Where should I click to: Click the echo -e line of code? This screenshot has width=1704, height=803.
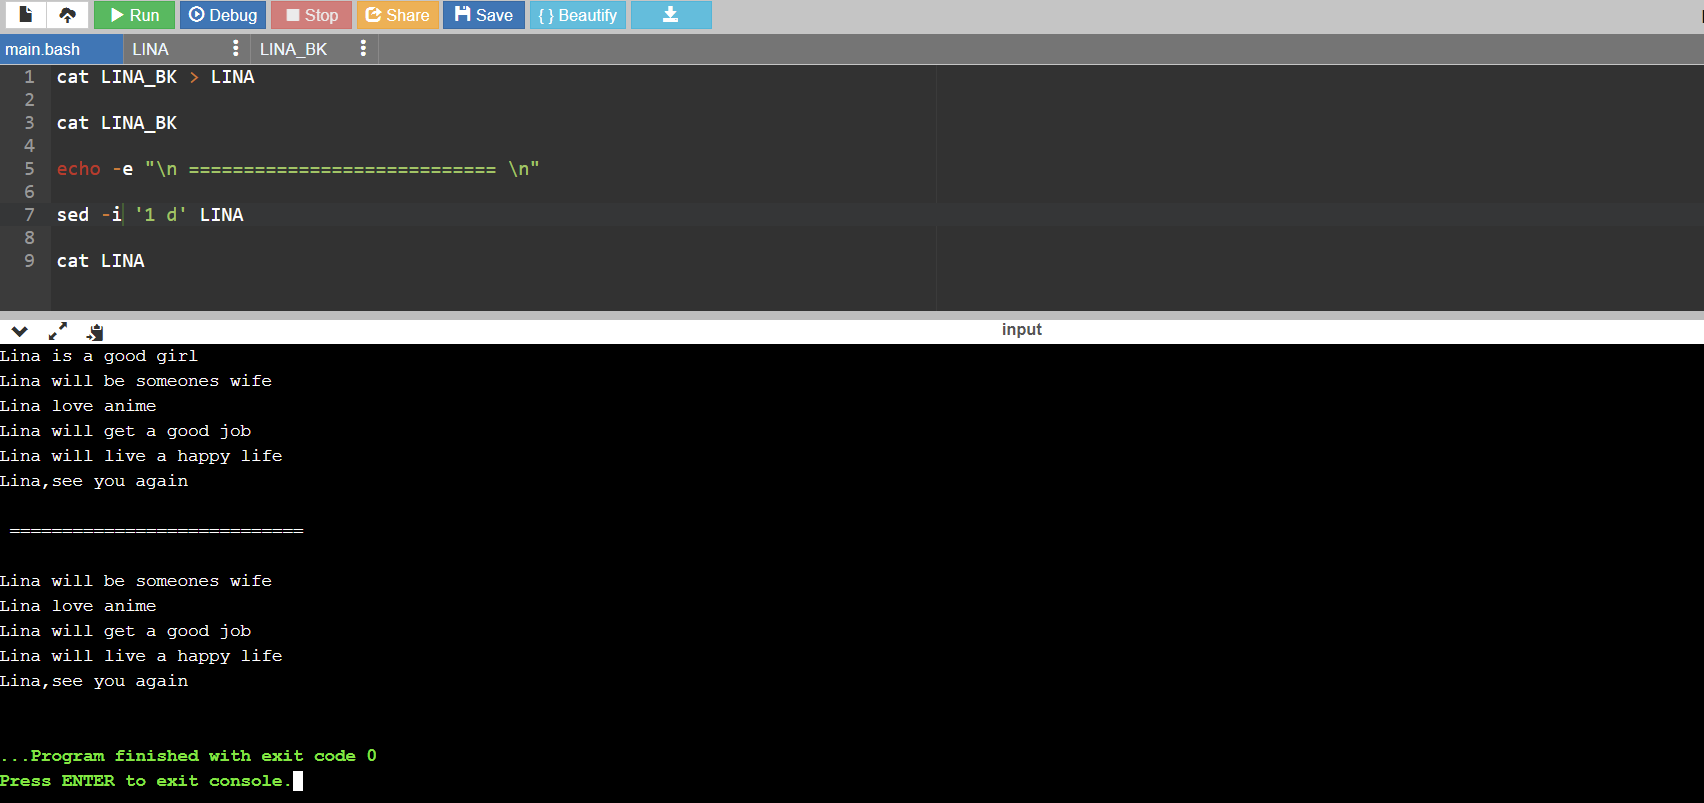298,169
